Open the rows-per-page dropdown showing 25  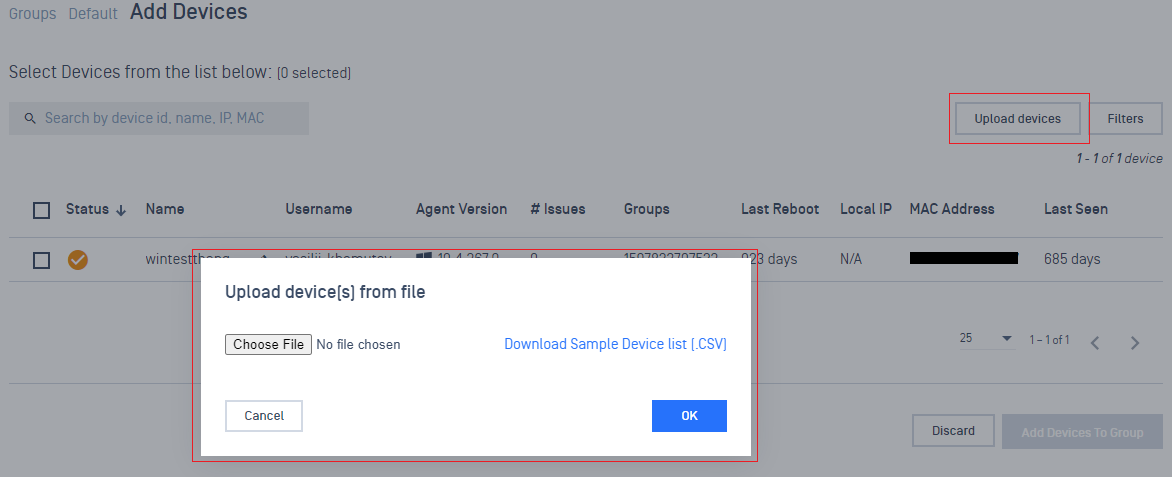pos(987,339)
